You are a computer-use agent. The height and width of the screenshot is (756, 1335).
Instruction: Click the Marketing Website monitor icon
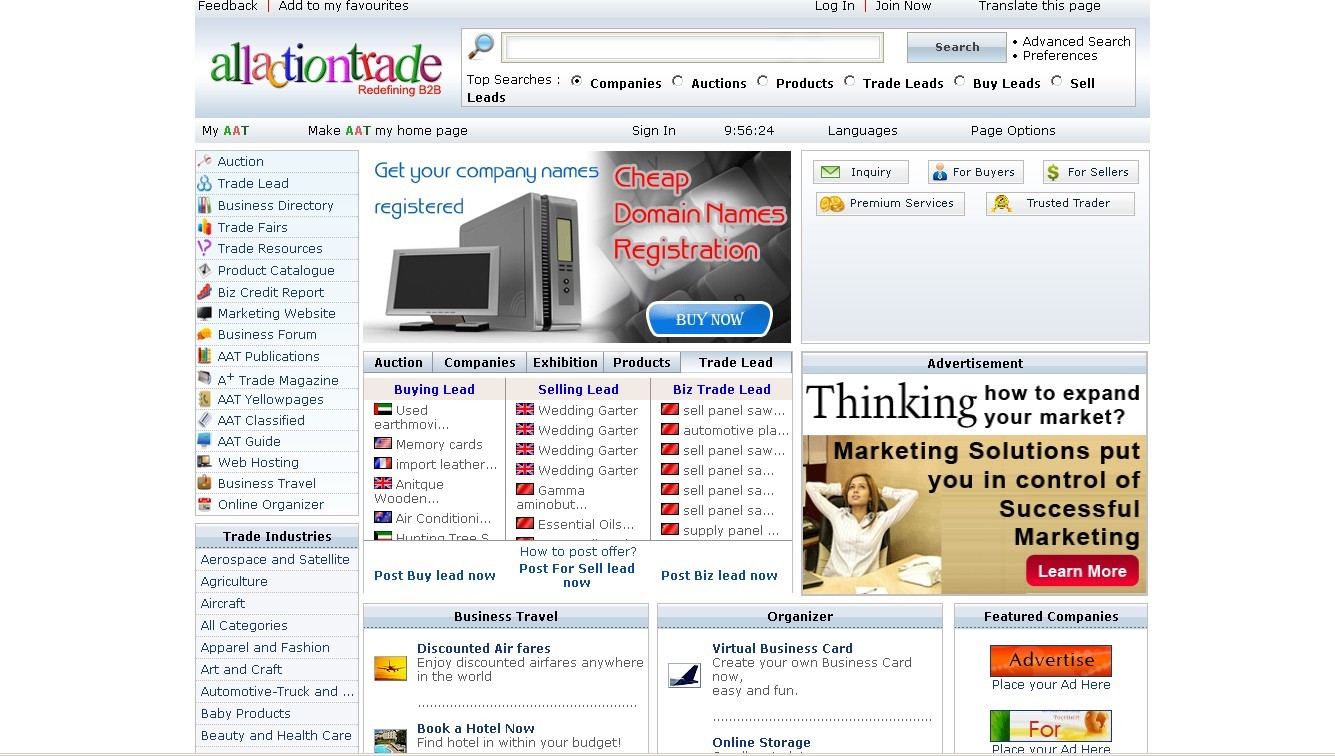point(205,313)
